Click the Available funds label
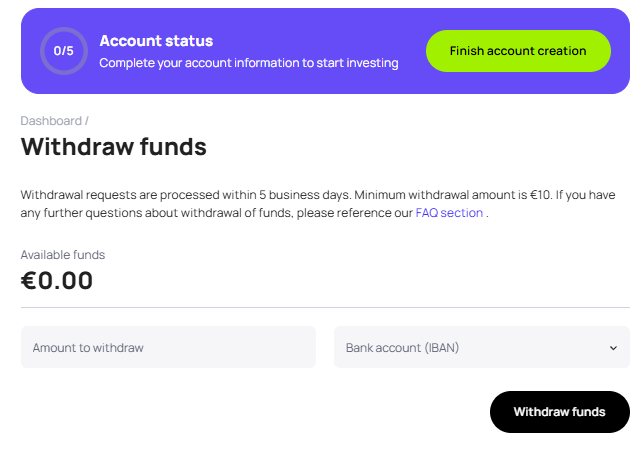The width and height of the screenshot is (642, 475). tap(62, 255)
